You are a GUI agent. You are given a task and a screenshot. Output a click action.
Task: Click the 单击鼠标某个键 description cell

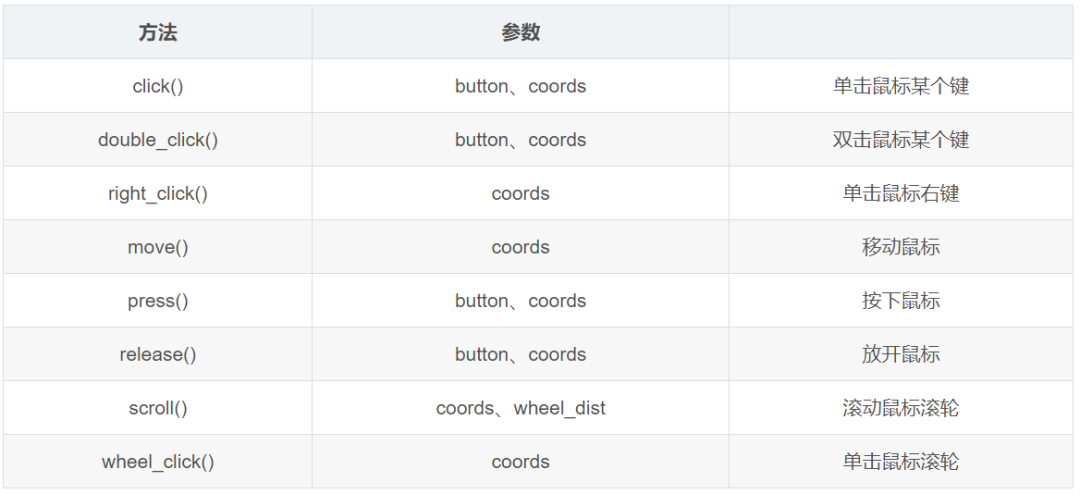900,86
